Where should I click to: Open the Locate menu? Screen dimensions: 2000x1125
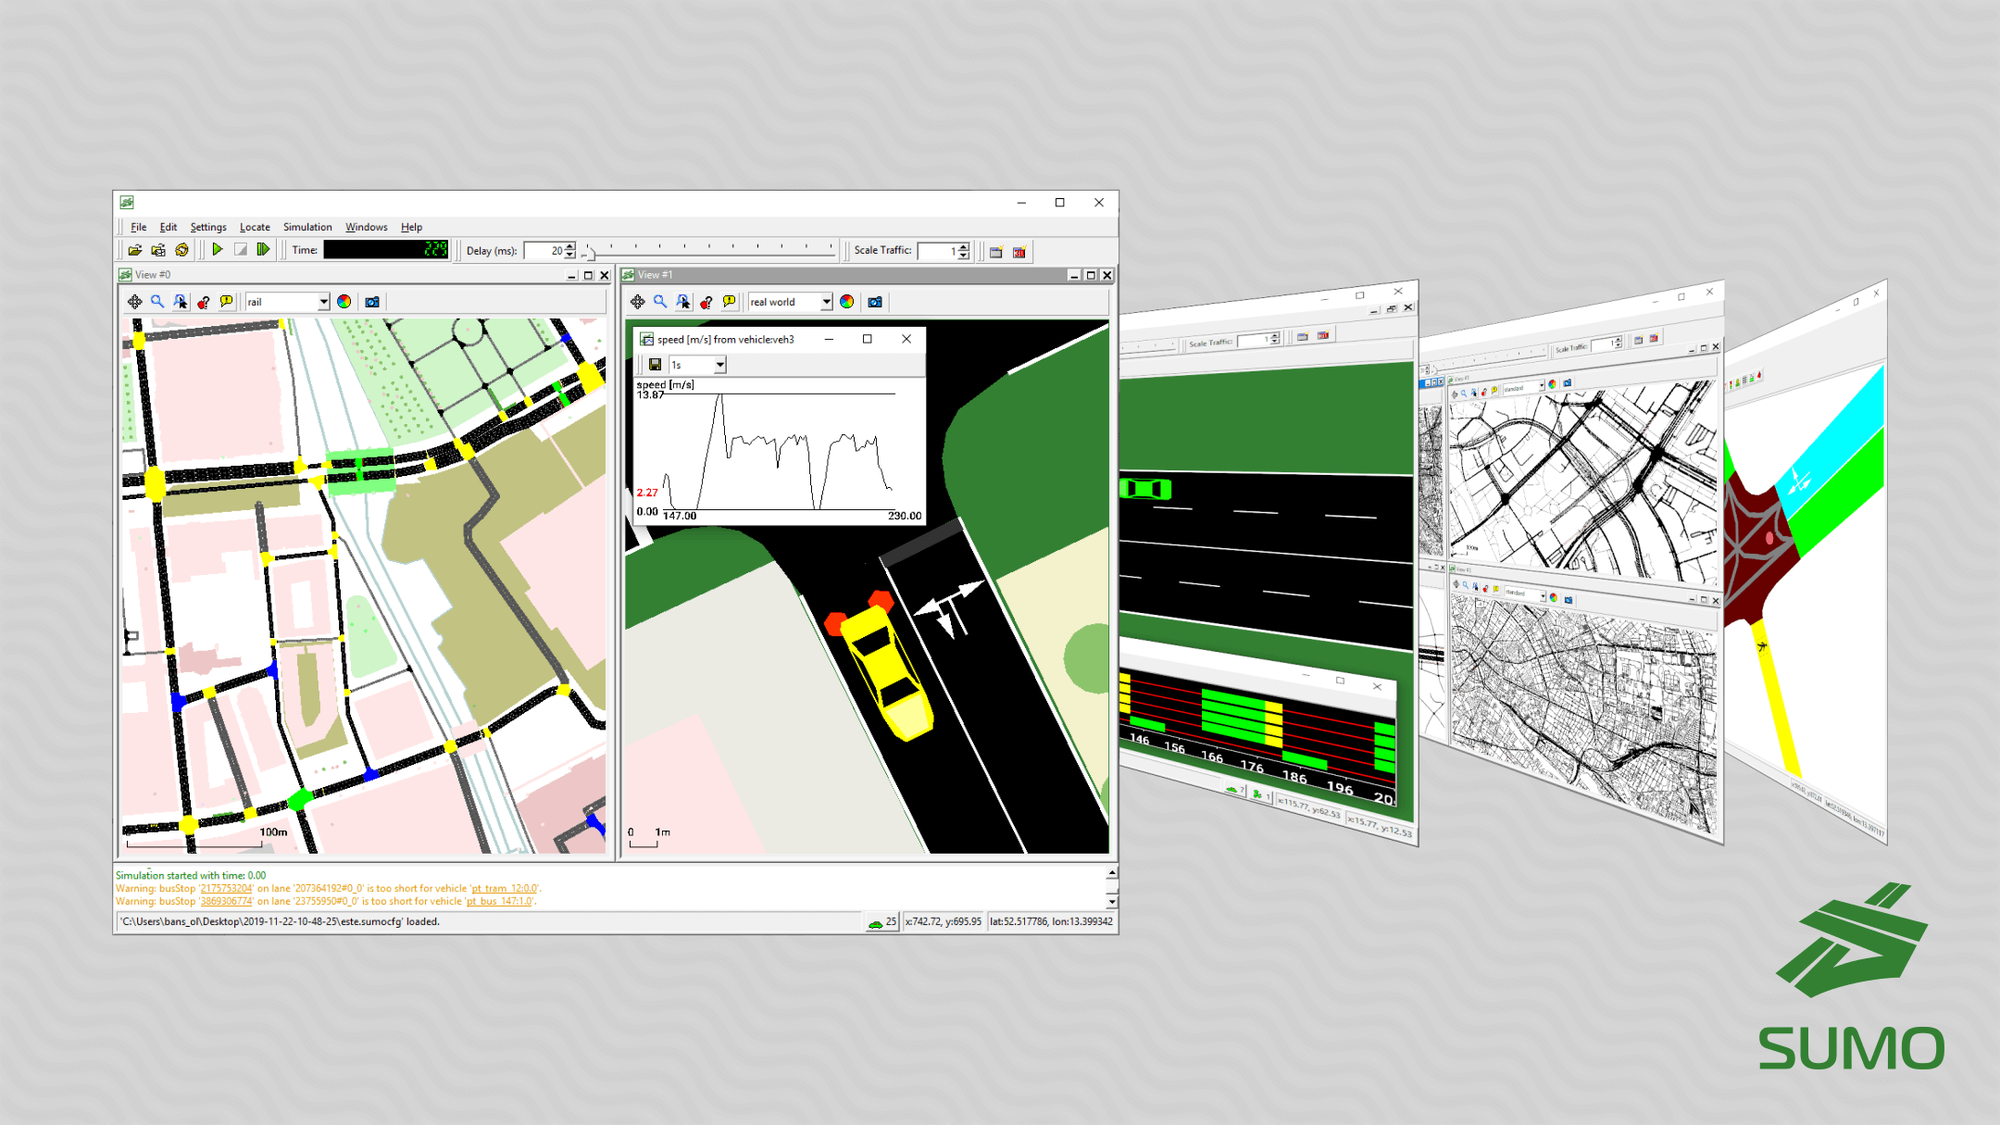(x=255, y=227)
